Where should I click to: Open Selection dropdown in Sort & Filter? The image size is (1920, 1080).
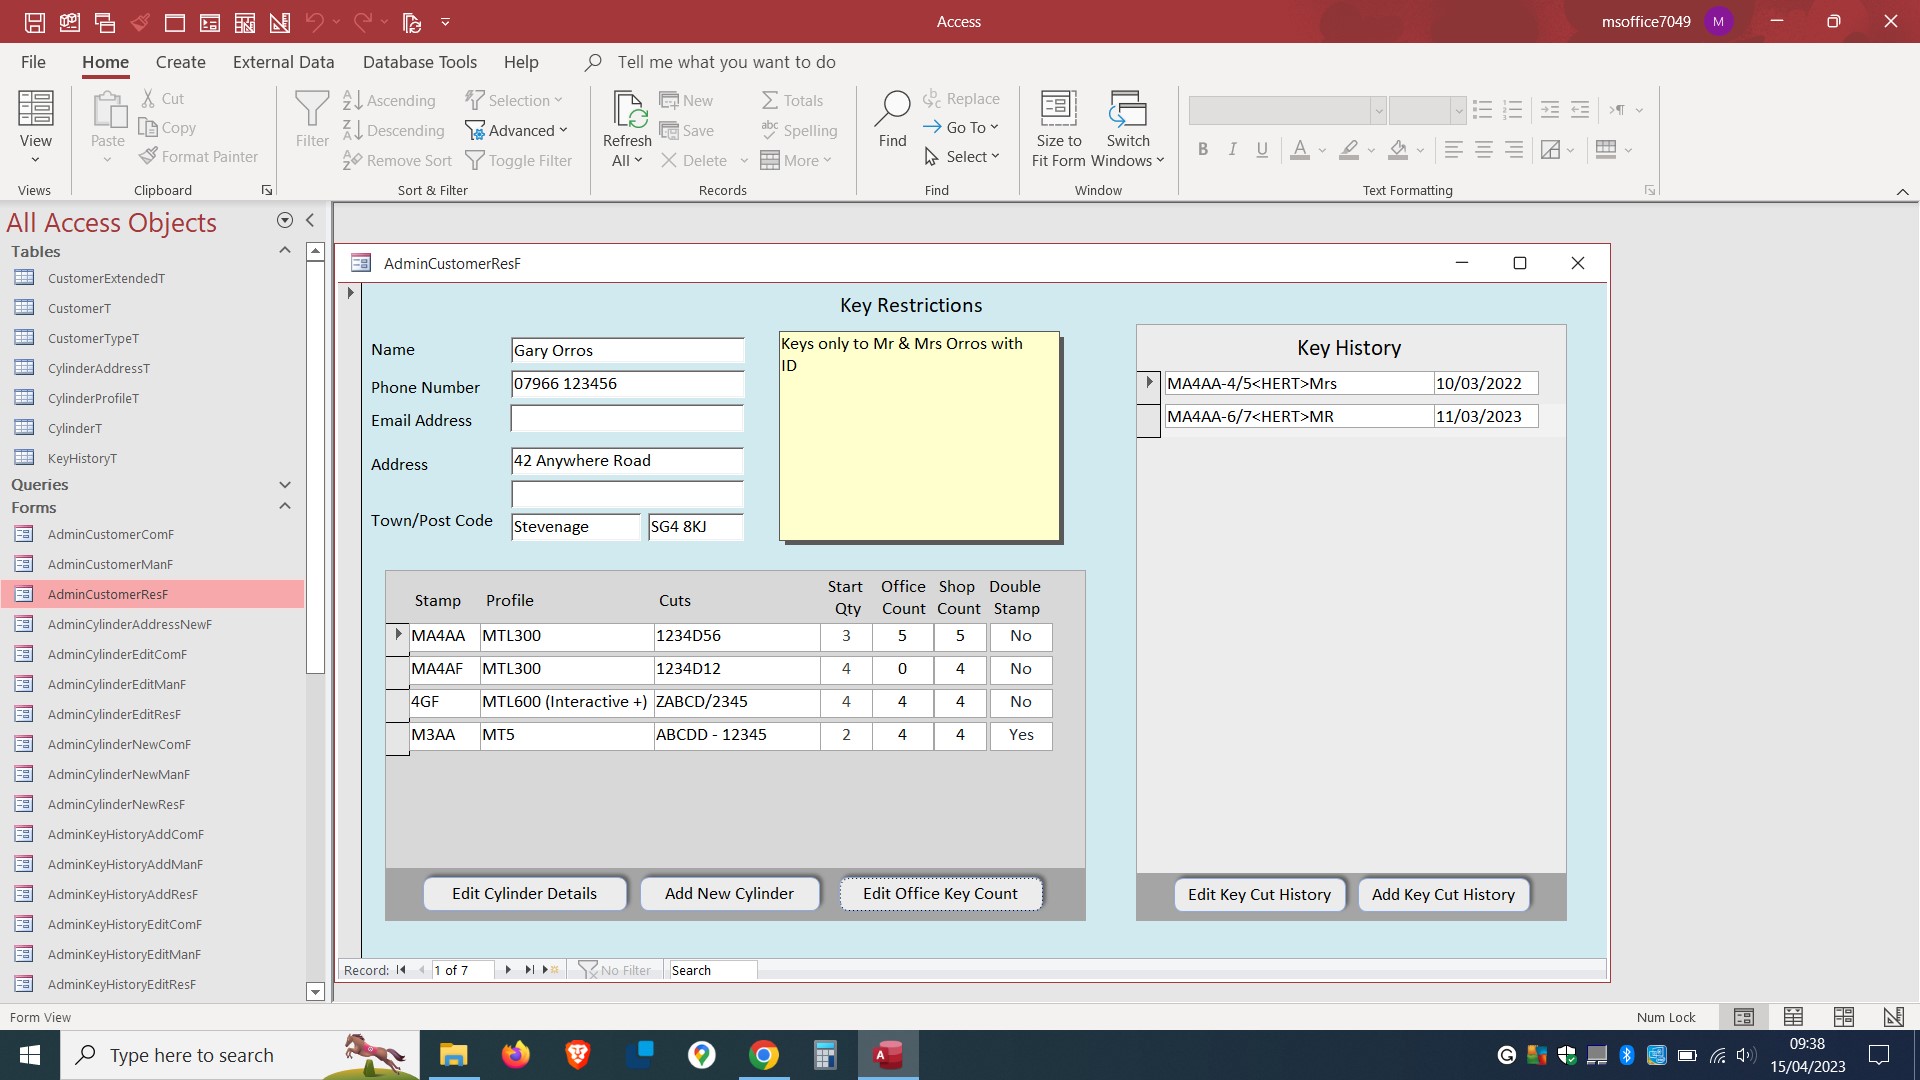(x=514, y=100)
